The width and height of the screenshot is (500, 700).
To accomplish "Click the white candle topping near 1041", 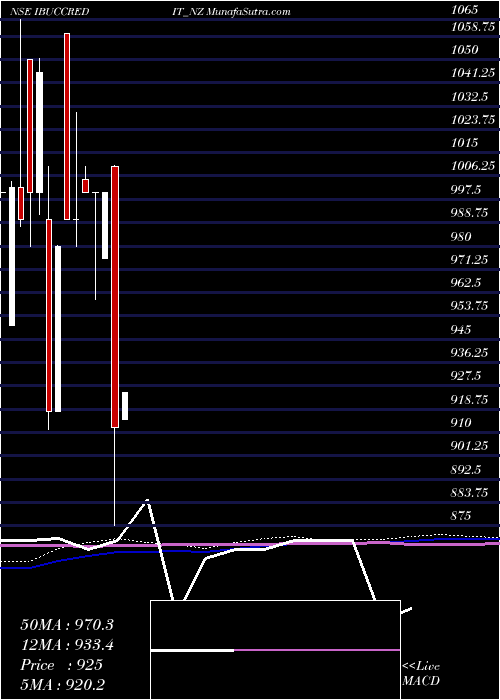I will tap(39, 132).
